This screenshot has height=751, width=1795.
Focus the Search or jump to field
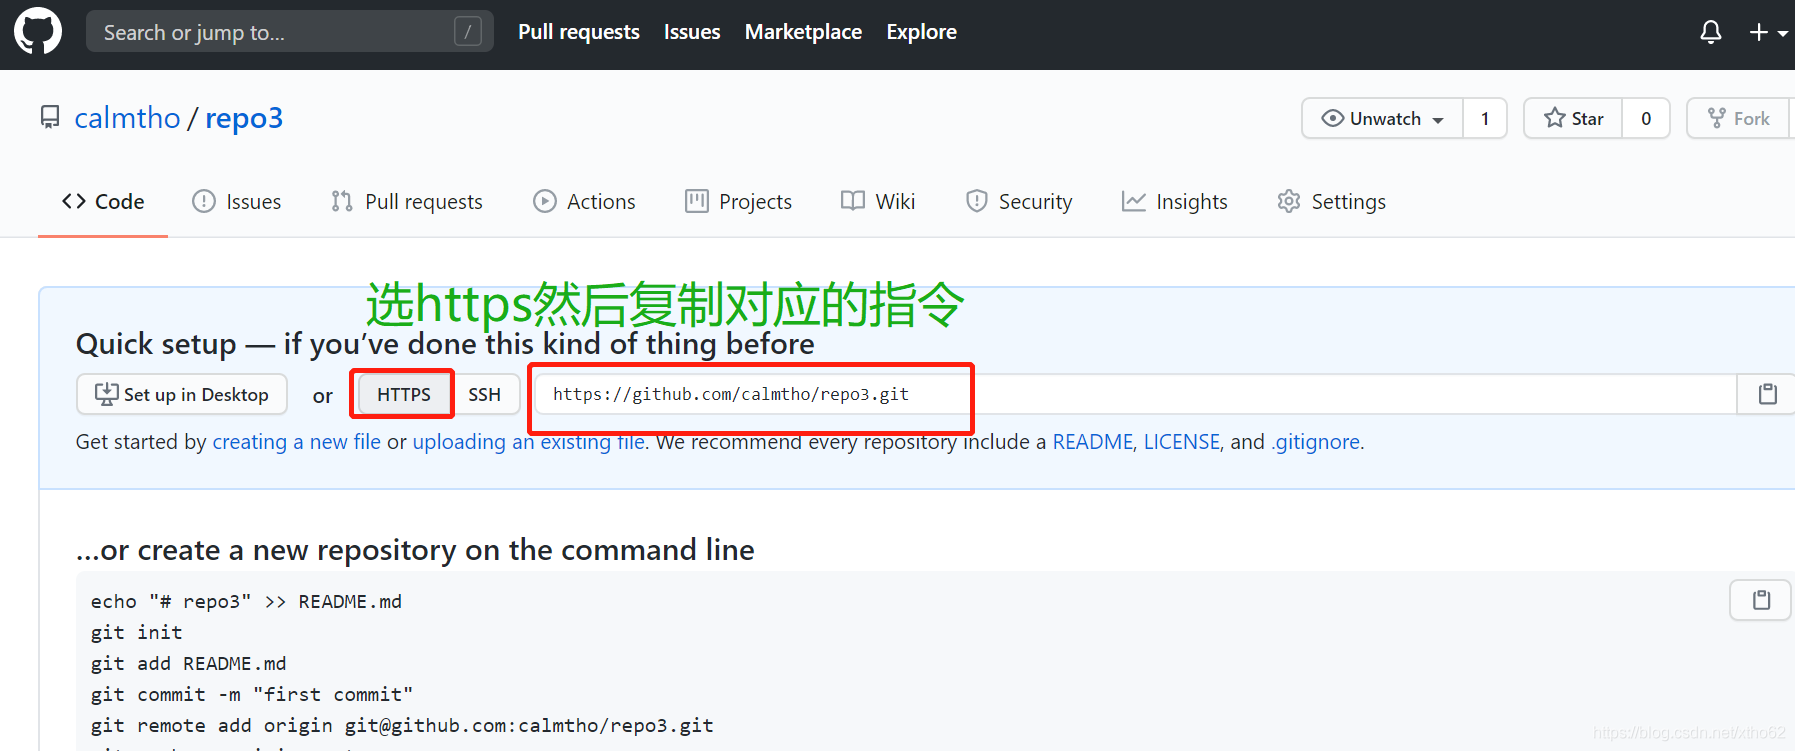(x=289, y=32)
